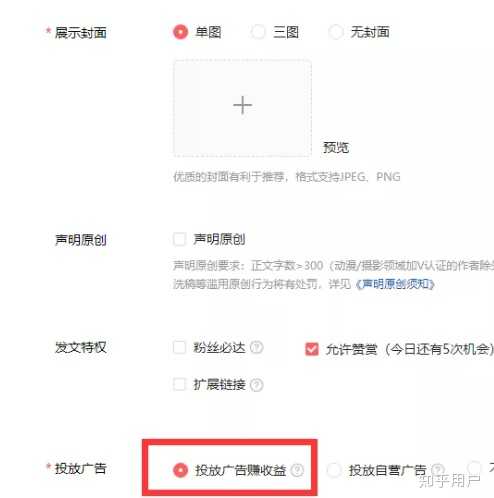Uncheck the 允许赞赏 checkbox
The image size is (494, 498).
(x=312, y=349)
